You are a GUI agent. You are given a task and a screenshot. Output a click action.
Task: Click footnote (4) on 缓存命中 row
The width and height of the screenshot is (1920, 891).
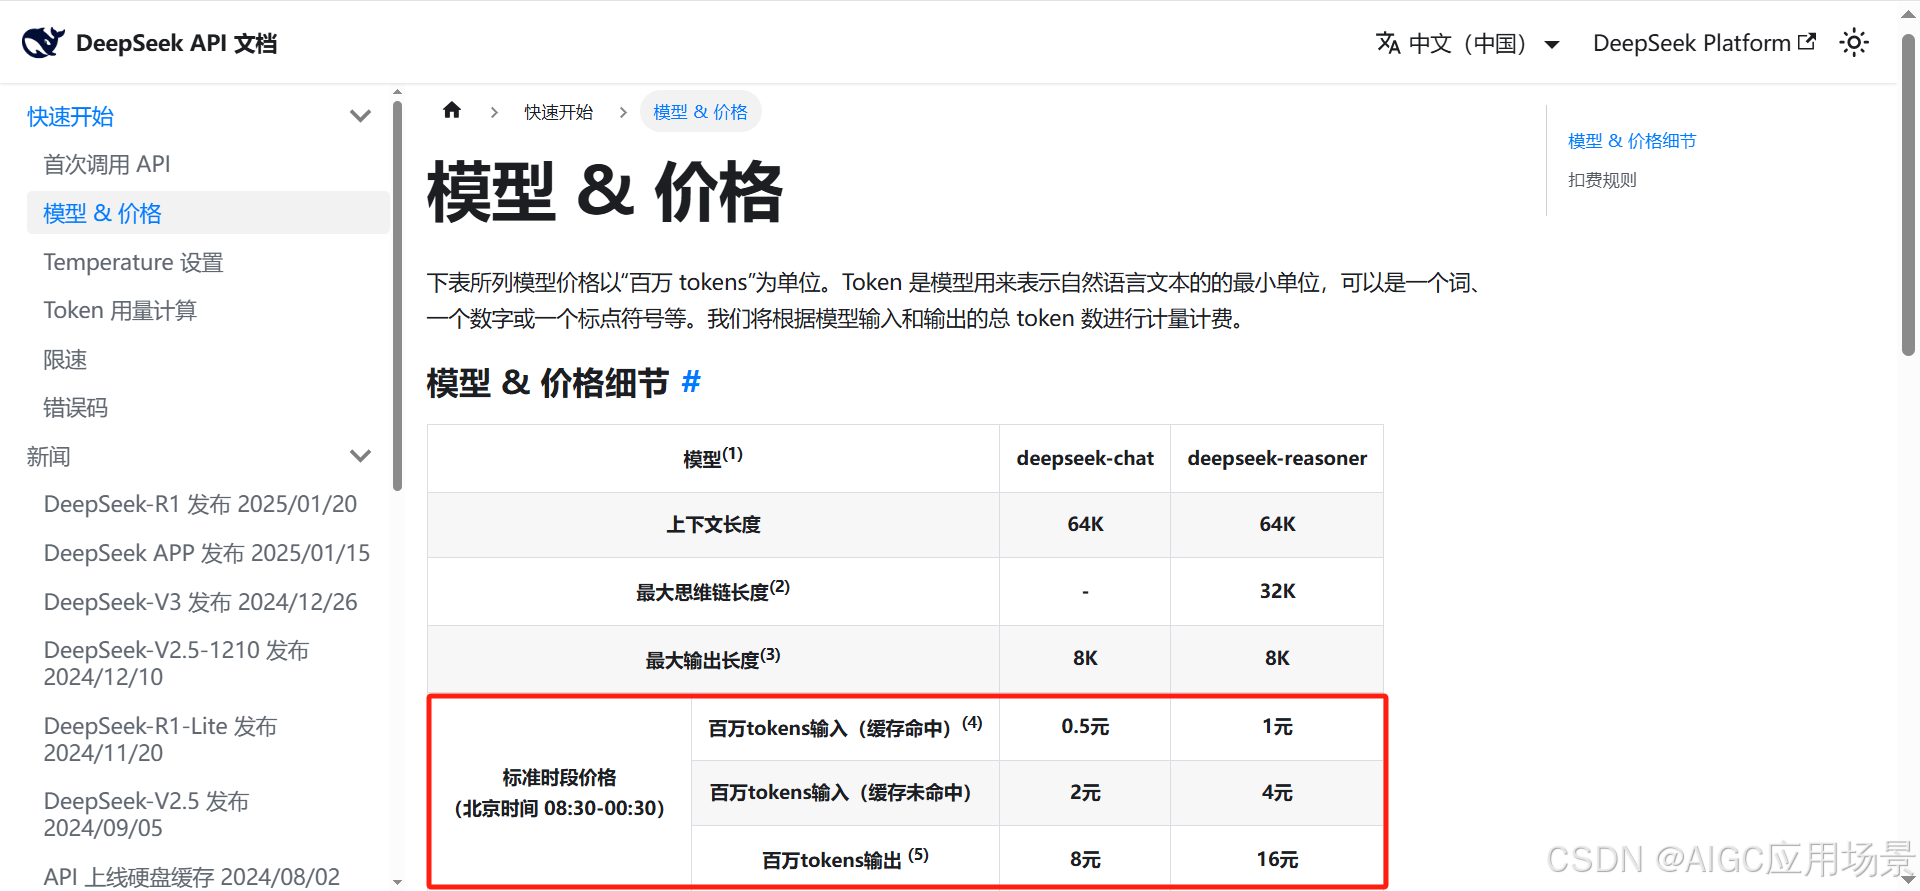point(972,722)
